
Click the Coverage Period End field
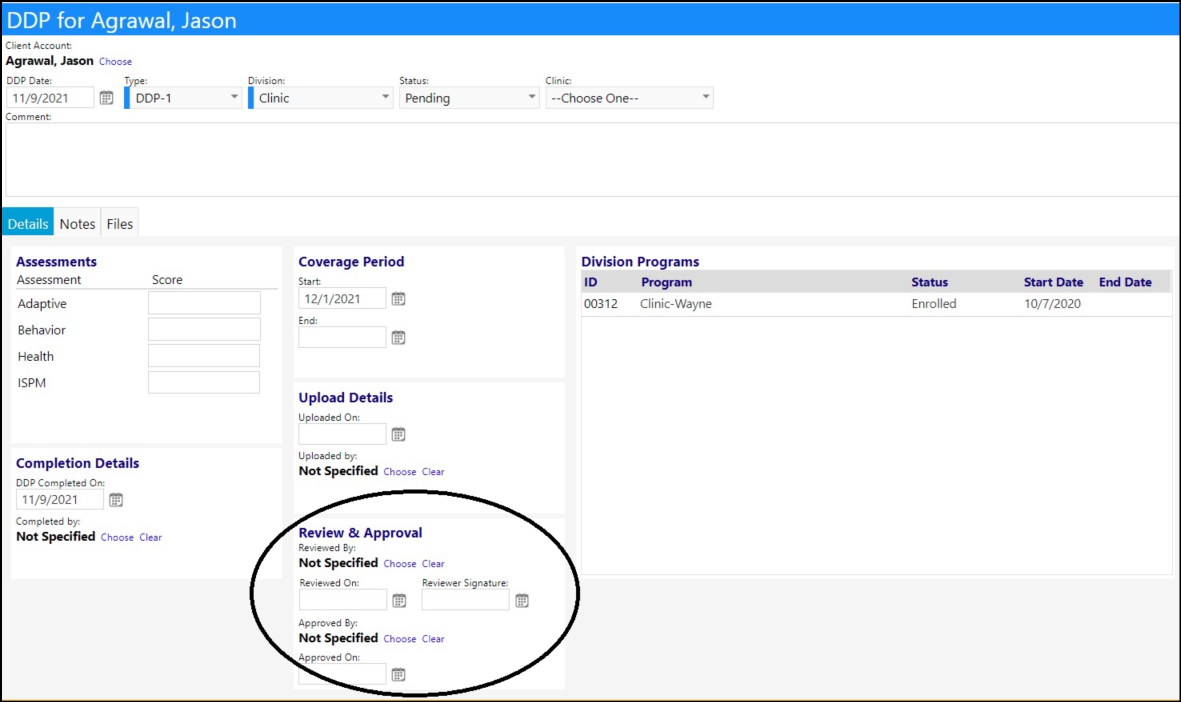tap(342, 337)
